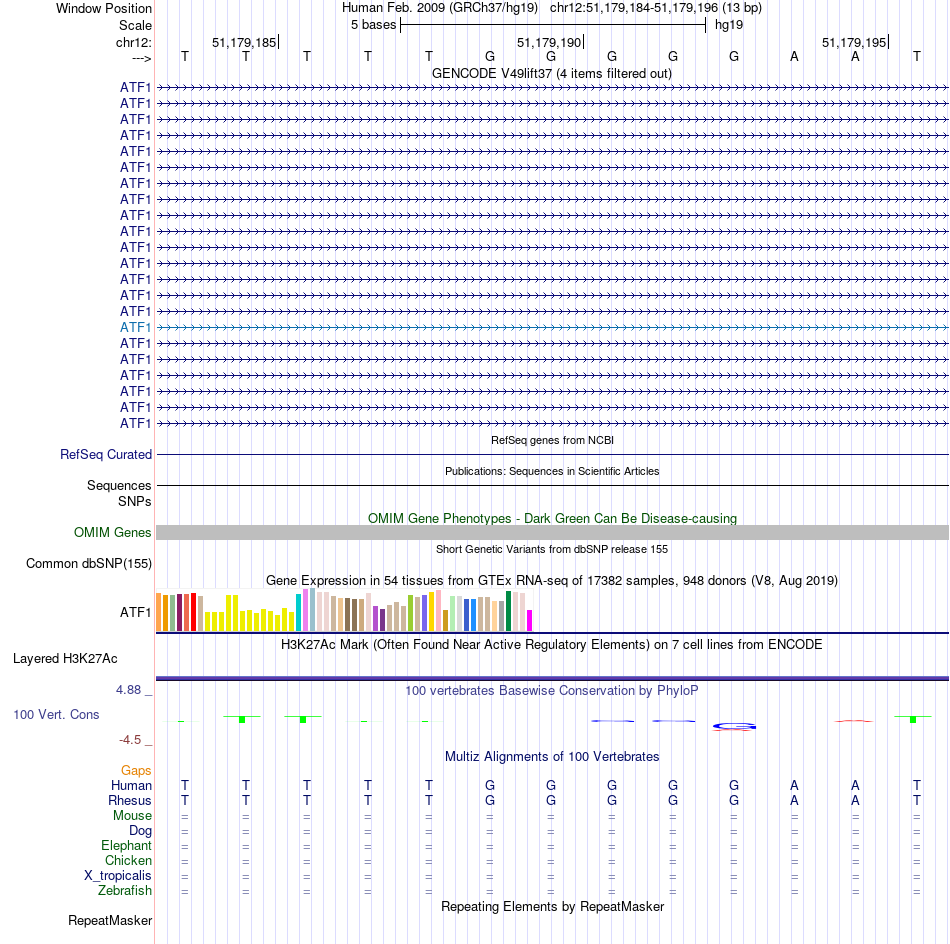Click the Human species label

(131, 785)
